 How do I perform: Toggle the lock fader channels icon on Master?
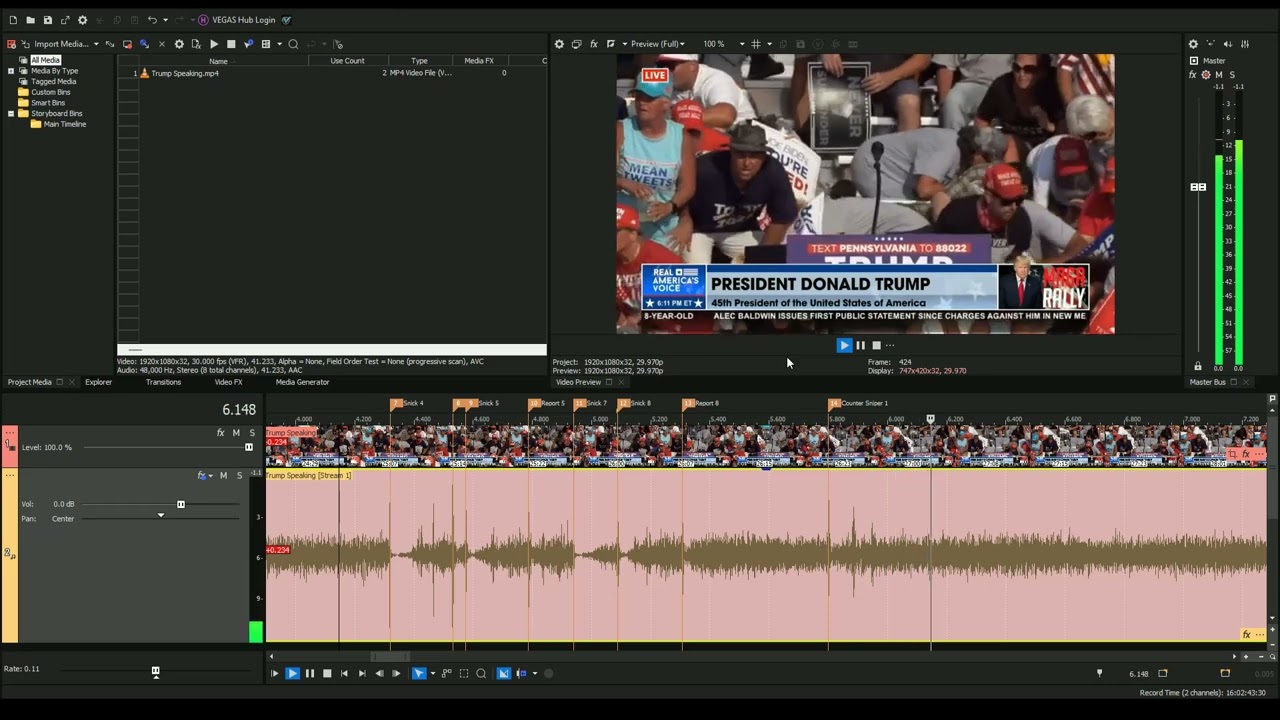1198,367
